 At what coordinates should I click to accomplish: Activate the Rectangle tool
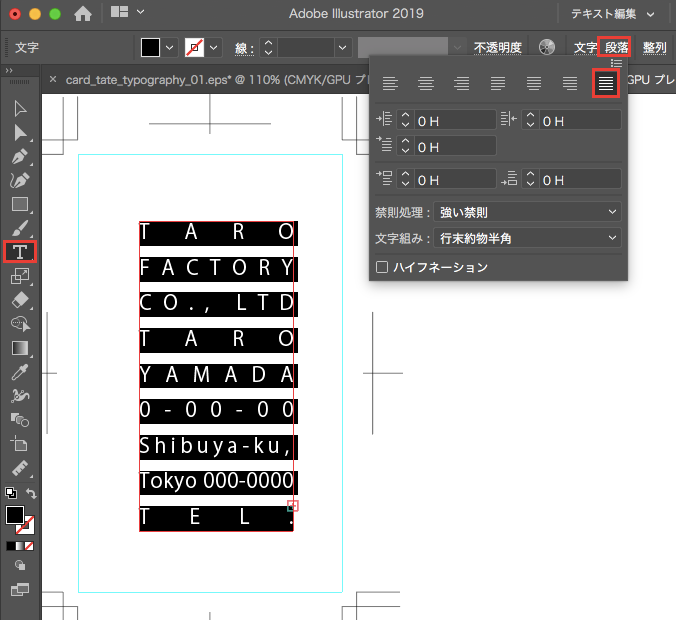tap(20, 204)
